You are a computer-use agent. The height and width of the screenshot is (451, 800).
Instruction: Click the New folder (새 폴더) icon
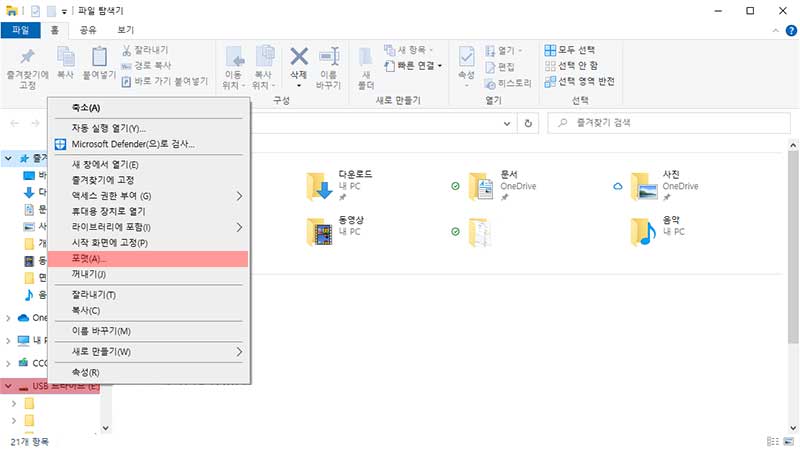click(366, 57)
